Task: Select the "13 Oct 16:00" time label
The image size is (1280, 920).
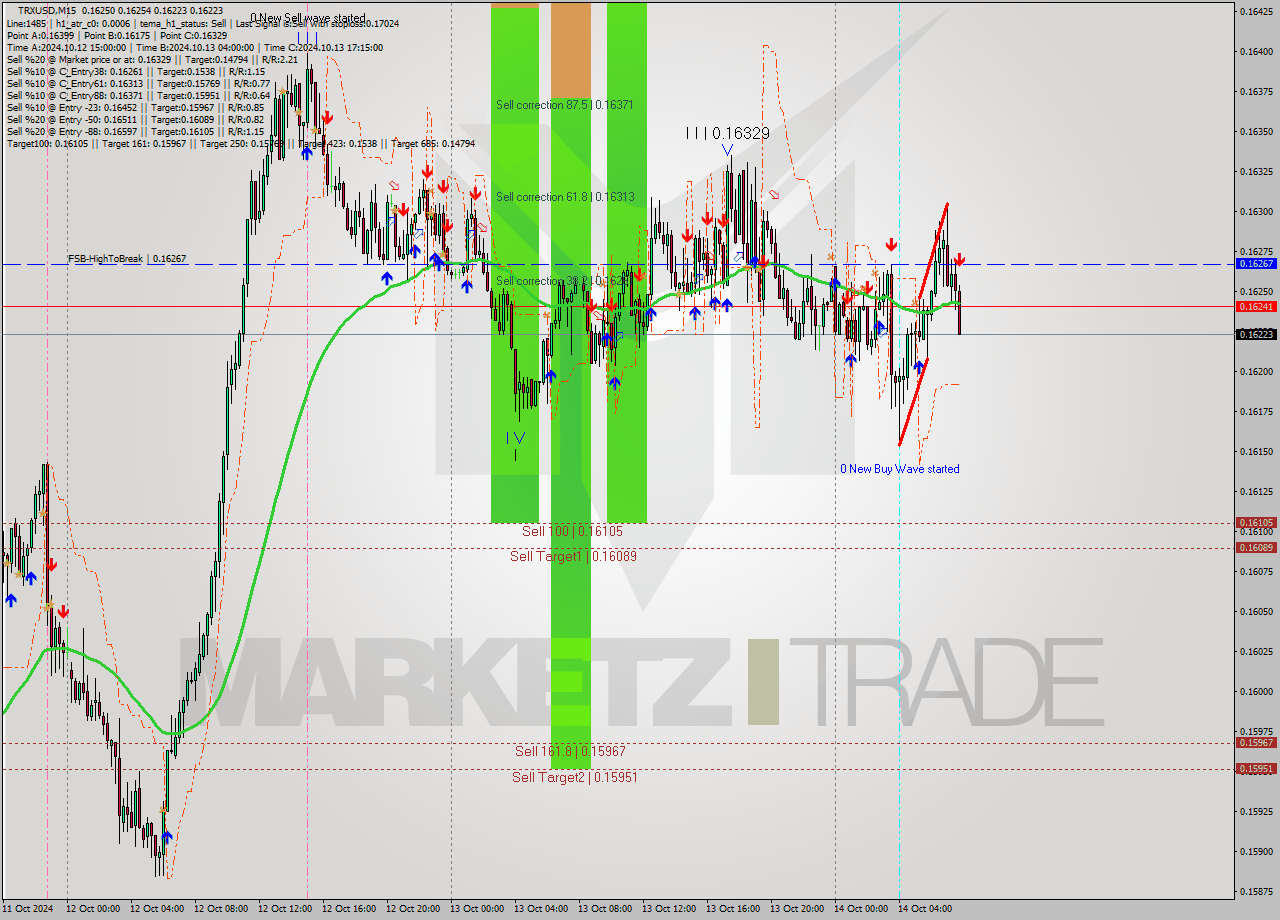Action: (733, 909)
